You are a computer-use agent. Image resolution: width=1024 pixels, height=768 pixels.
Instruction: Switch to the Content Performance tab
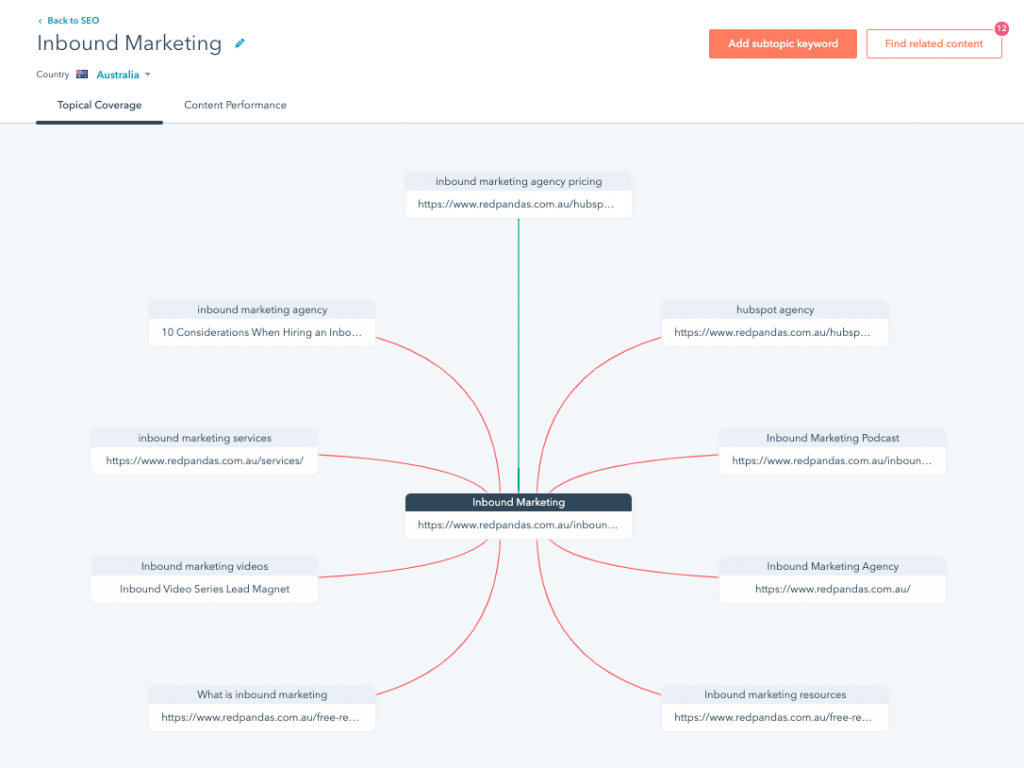pos(235,104)
